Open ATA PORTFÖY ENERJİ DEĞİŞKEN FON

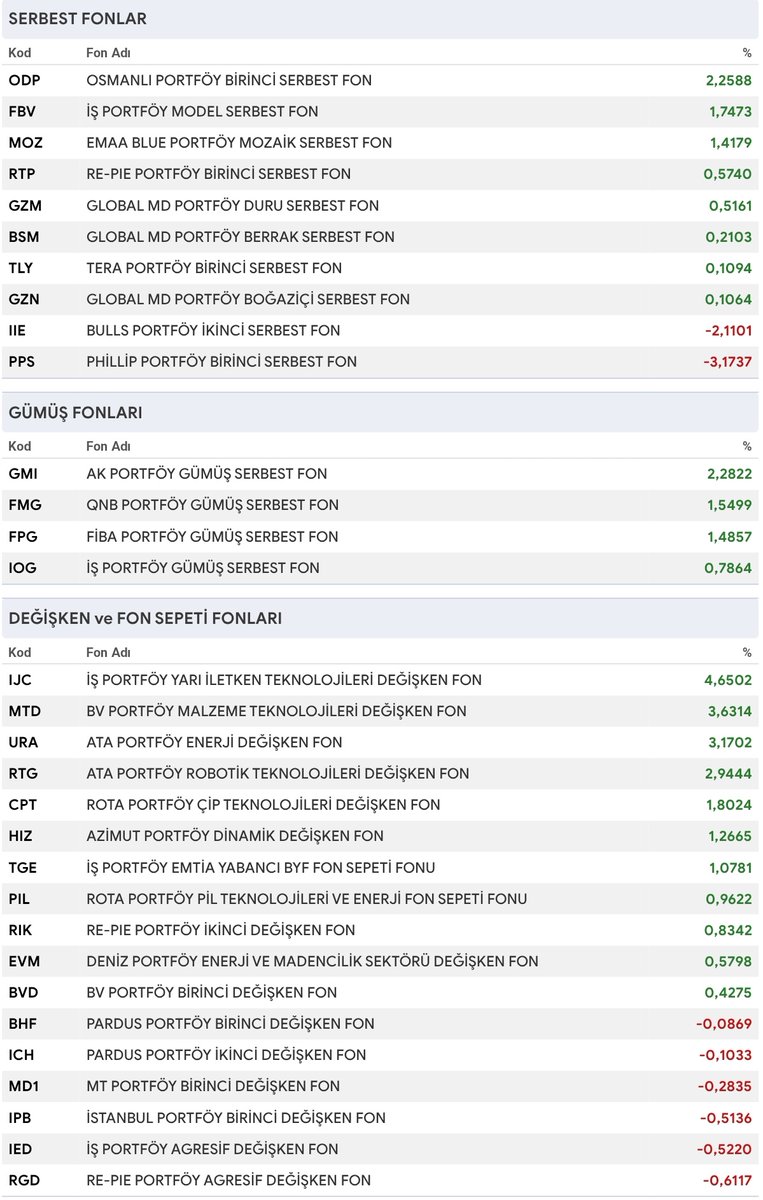[214, 742]
